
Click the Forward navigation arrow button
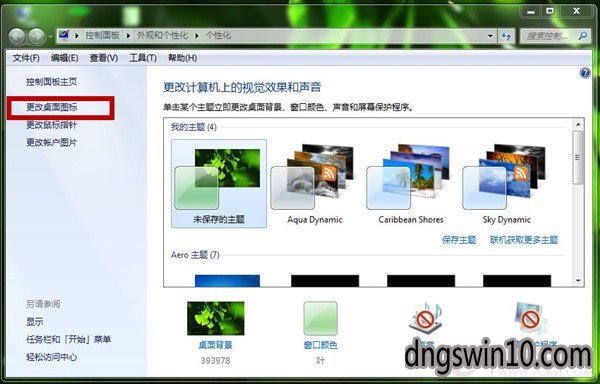tap(37, 36)
